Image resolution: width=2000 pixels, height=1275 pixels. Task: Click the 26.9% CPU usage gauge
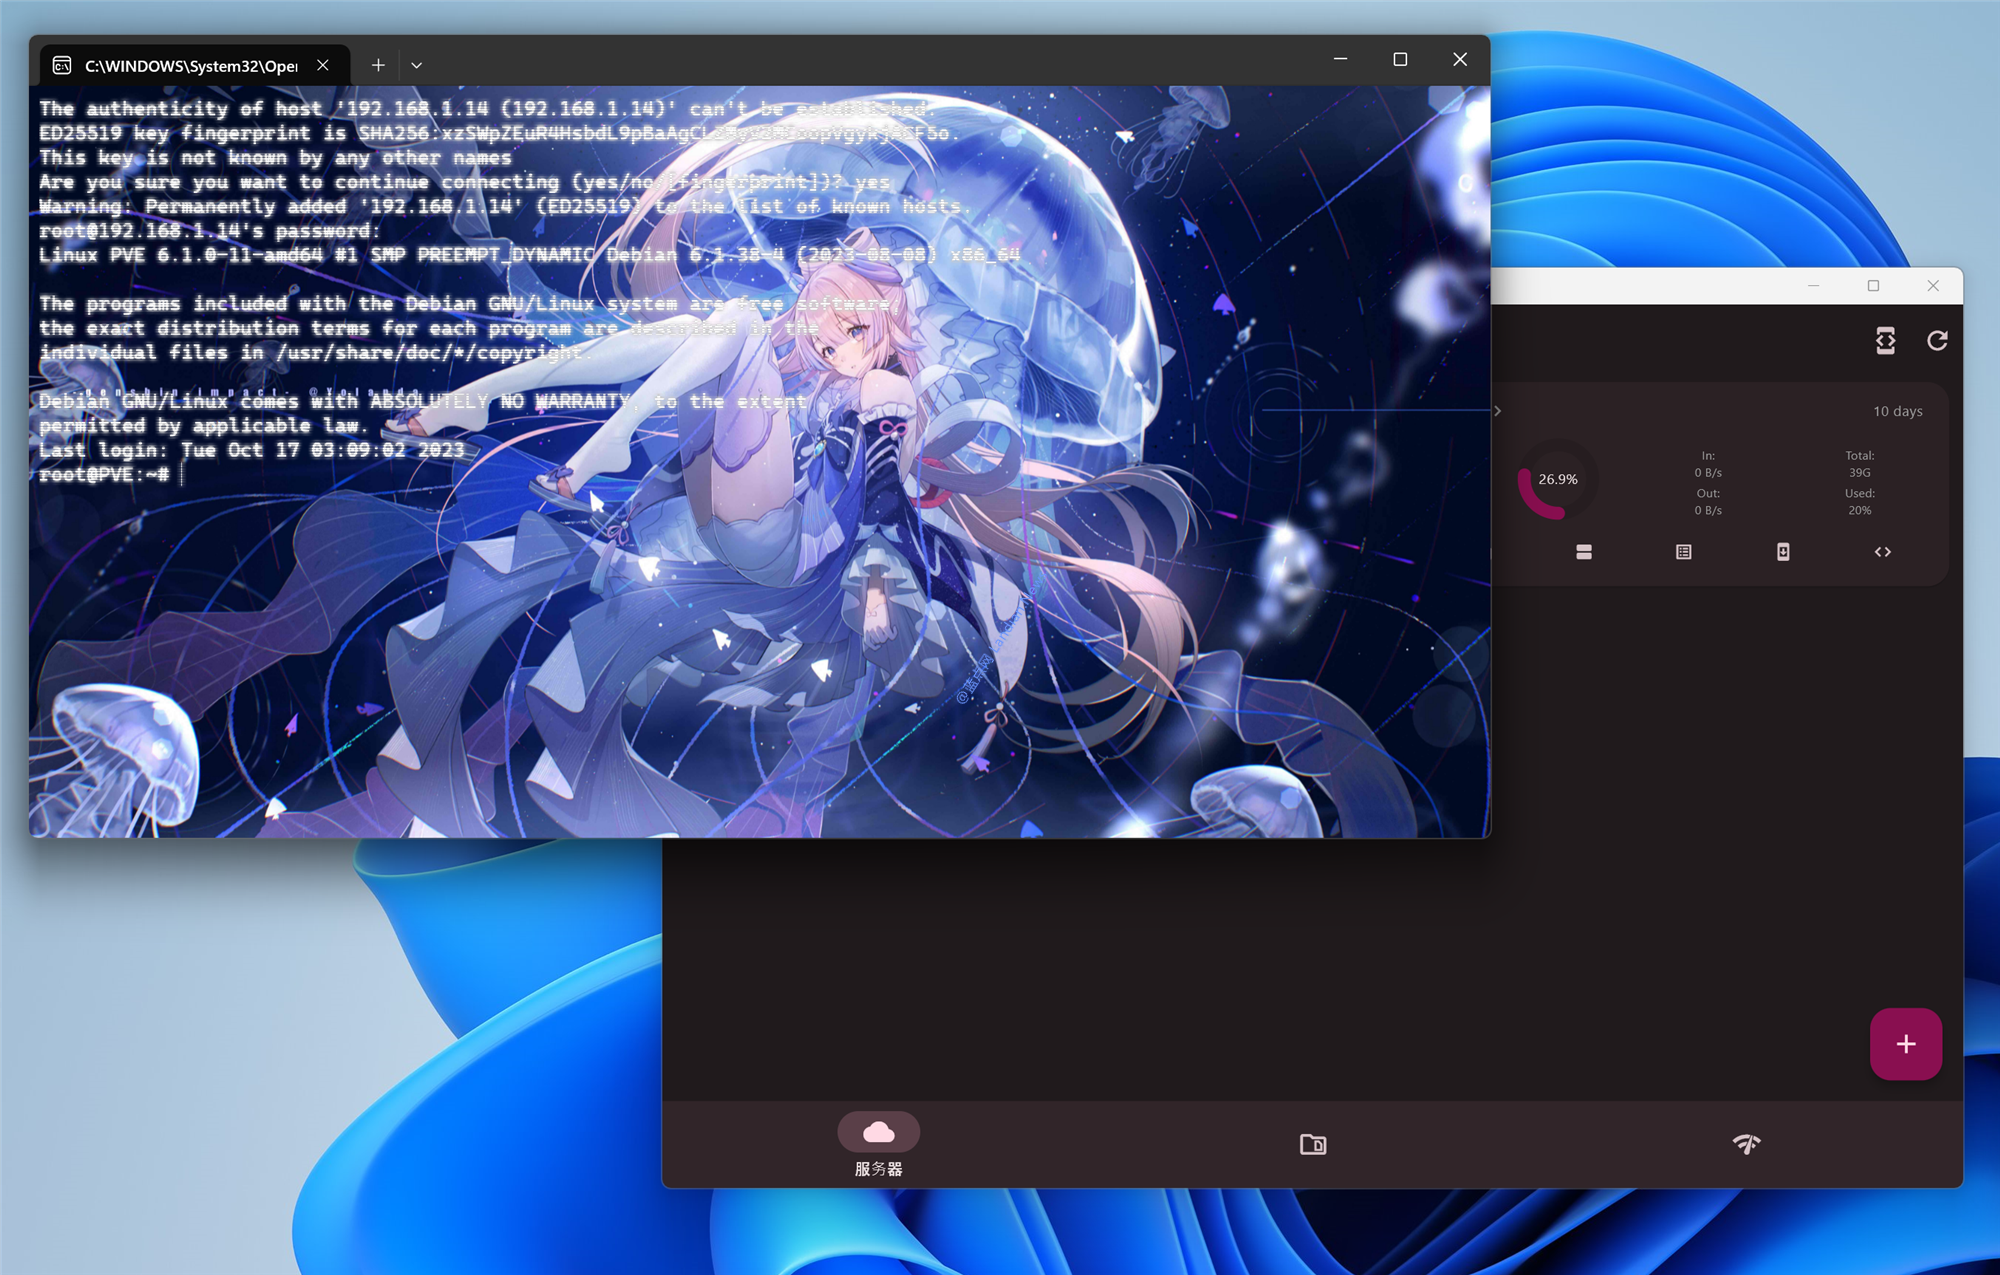(1557, 480)
